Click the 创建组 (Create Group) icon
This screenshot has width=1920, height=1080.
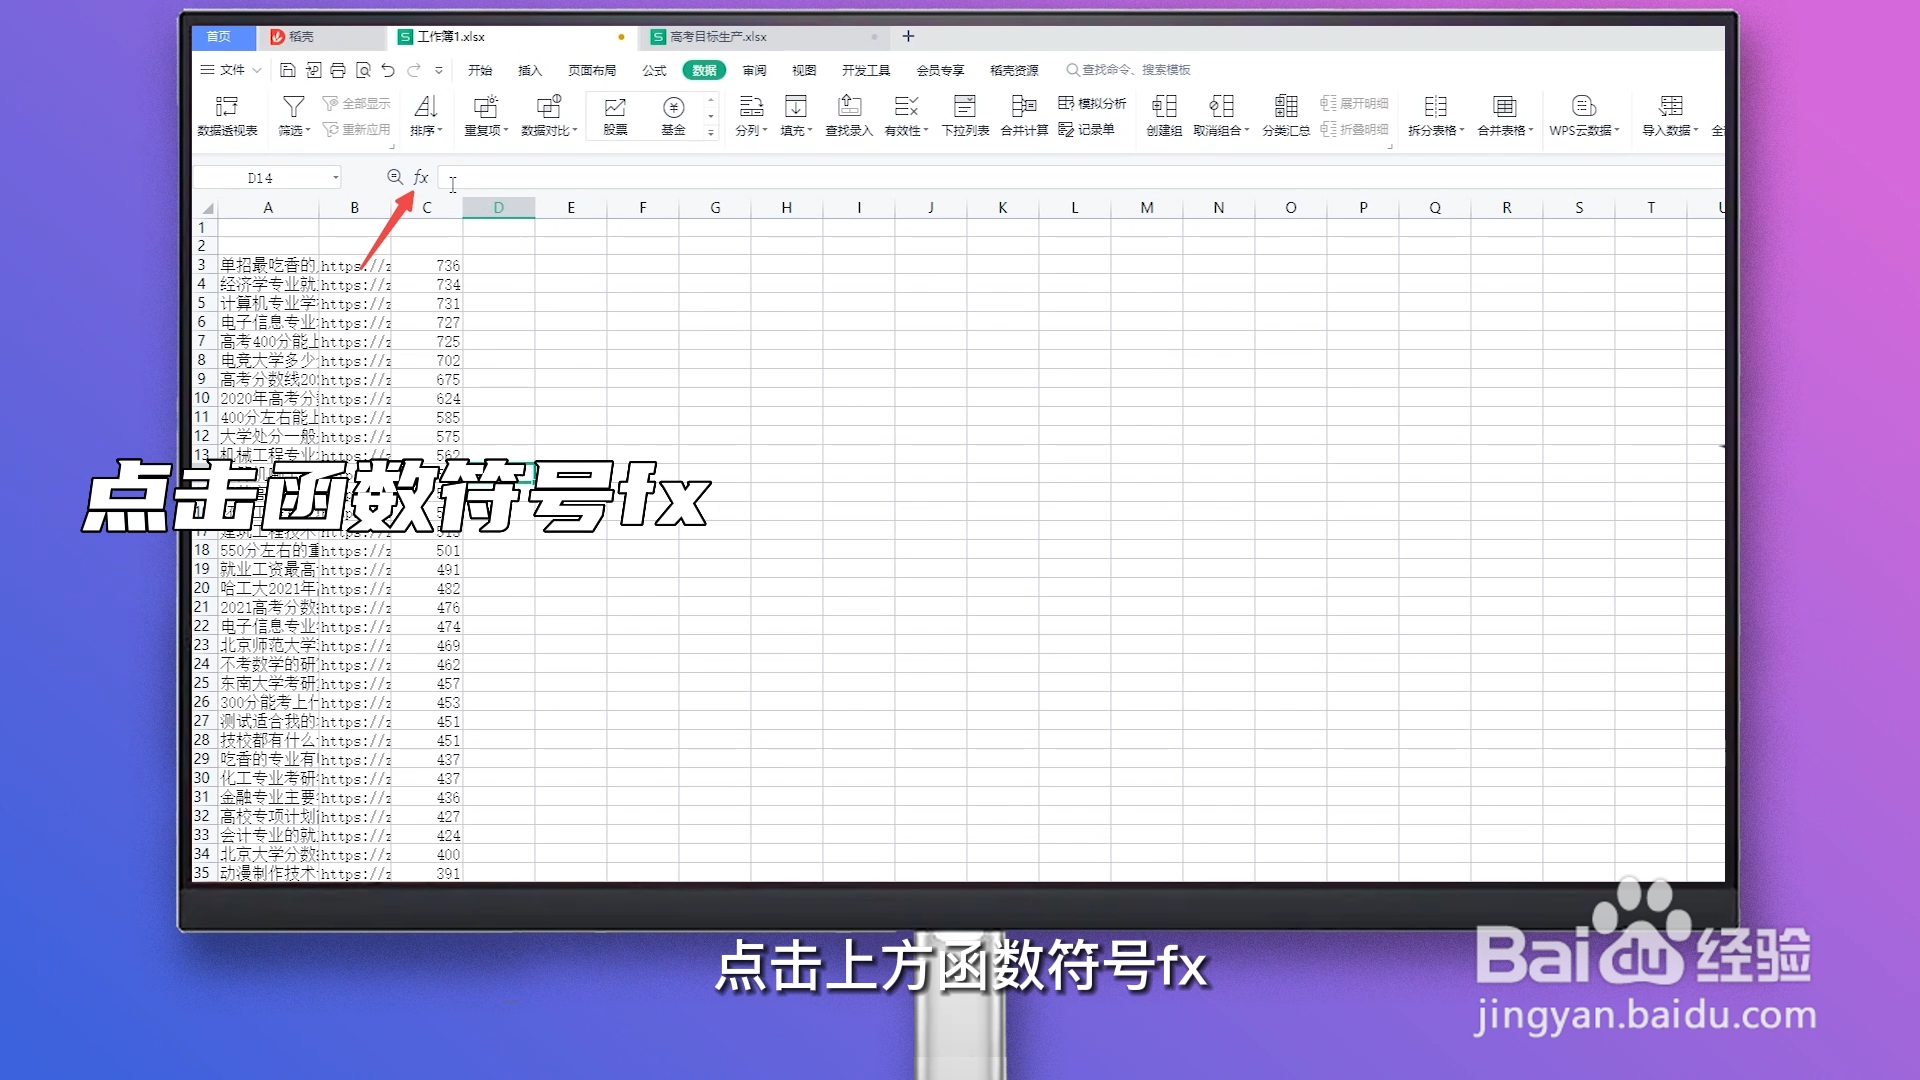click(1163, 113)
